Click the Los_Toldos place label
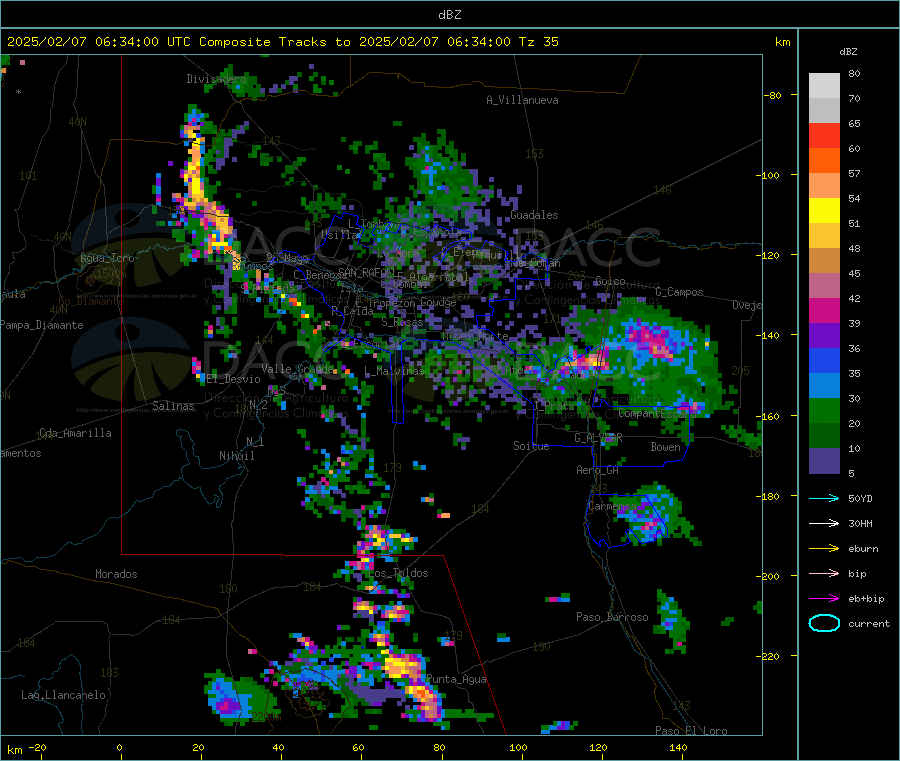 coord(398,573)
